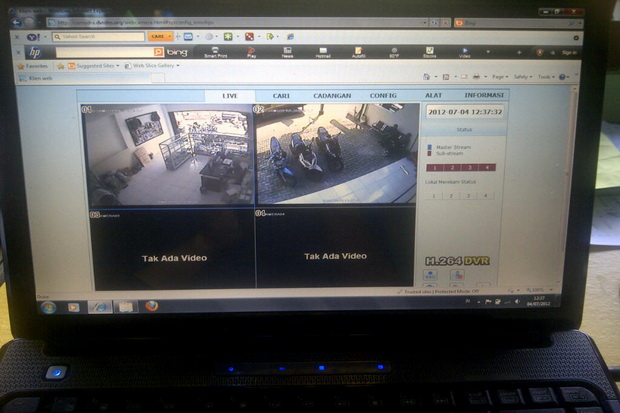The width and height of the screenshot is (620, 413).
Task: Click the Status panel header
Action: coord(464,130)
